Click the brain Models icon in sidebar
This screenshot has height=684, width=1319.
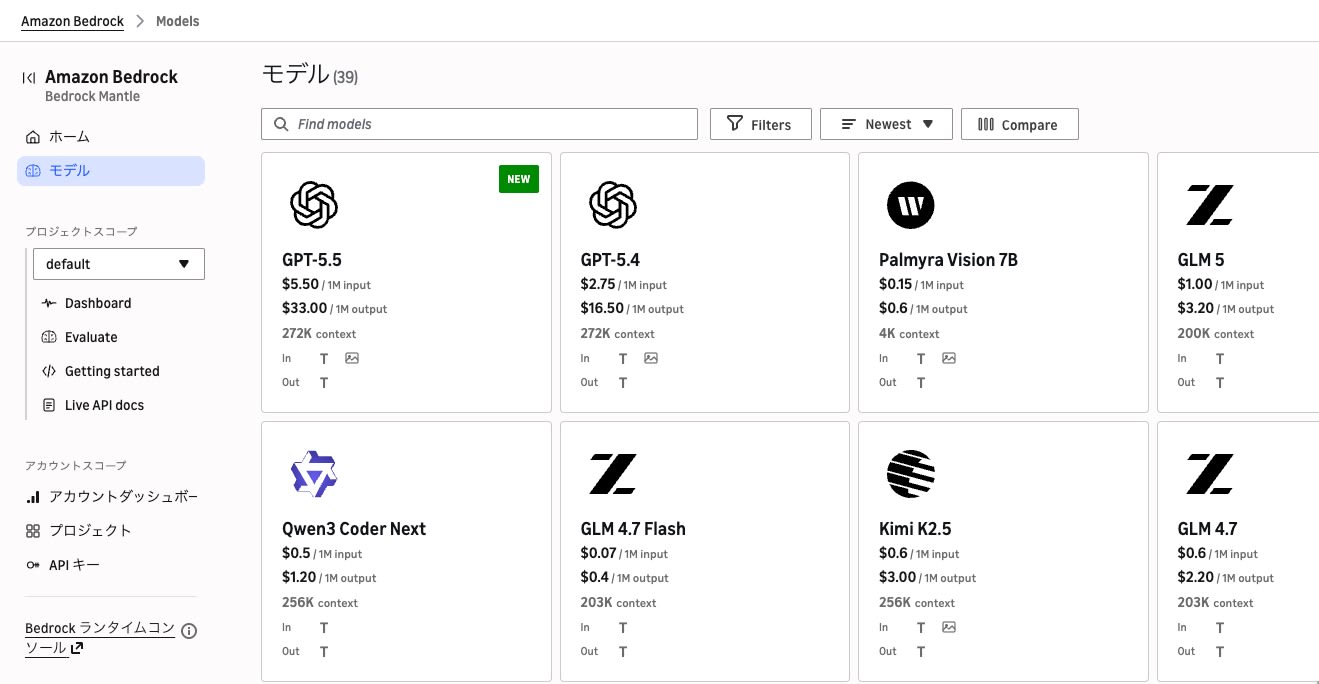(x=33, y=171)
